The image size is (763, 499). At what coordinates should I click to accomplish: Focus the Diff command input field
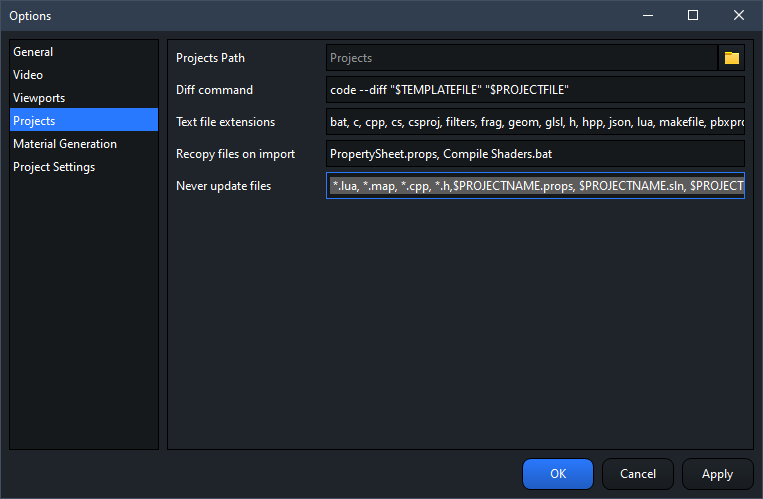[x=535, y=90]
